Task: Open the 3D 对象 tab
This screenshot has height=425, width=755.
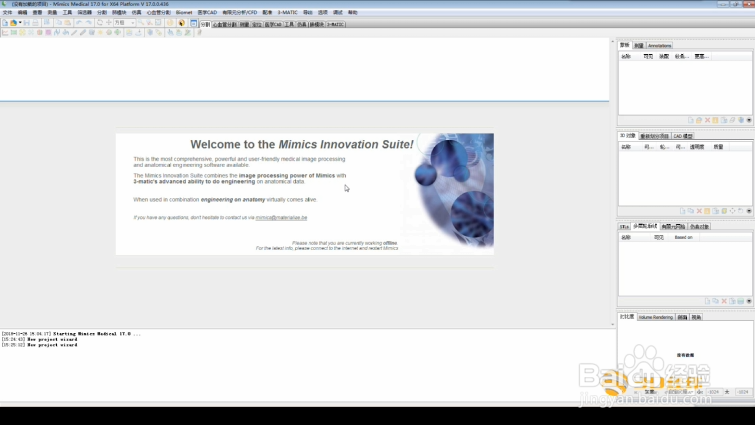Action: 627,136
